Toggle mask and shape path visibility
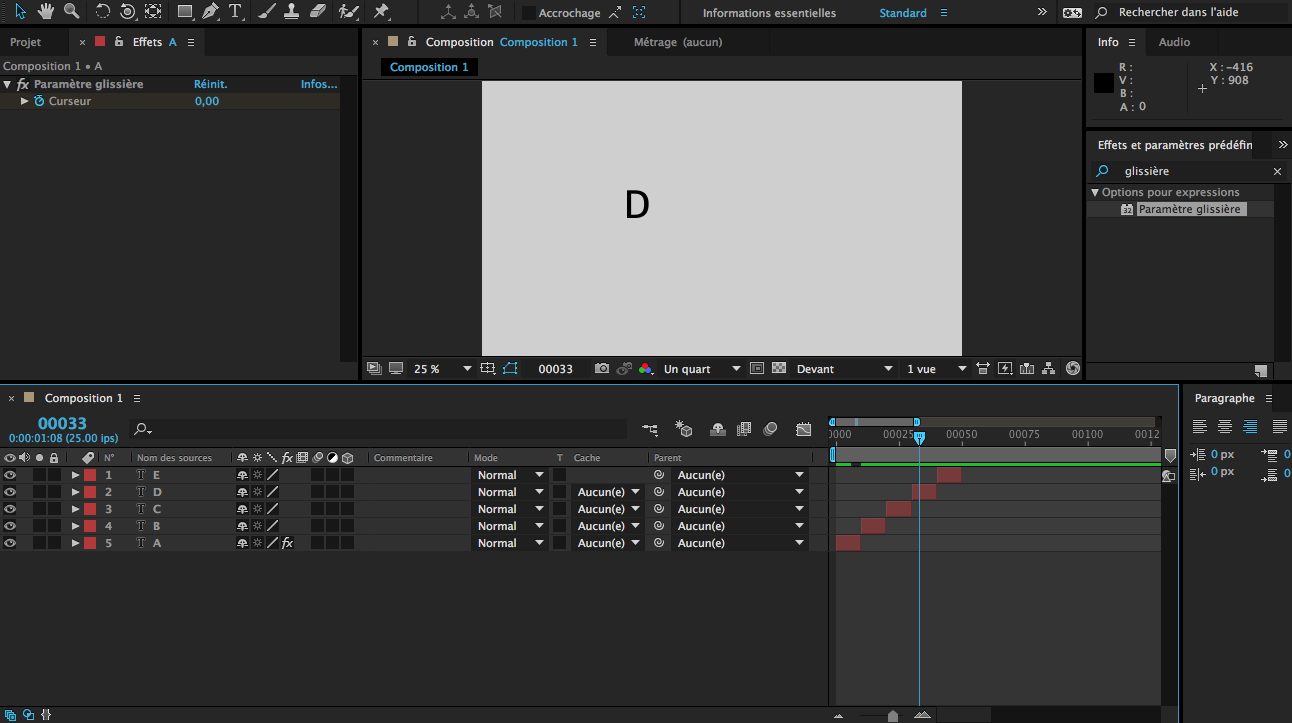 point(511,369)
